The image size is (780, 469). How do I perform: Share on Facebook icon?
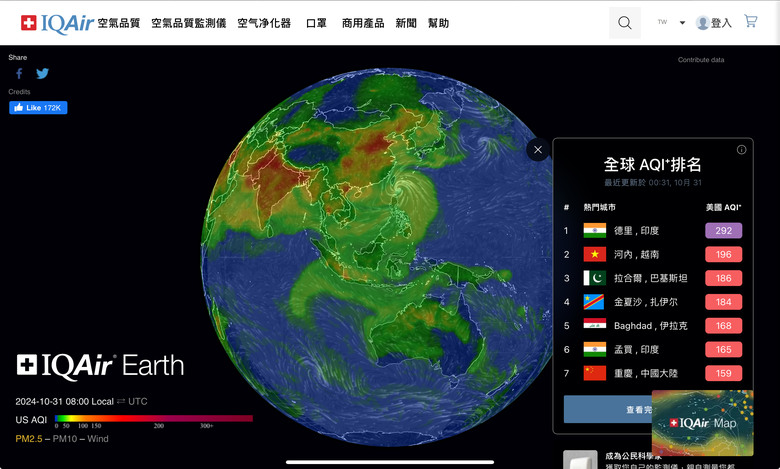tap(19, 74)
